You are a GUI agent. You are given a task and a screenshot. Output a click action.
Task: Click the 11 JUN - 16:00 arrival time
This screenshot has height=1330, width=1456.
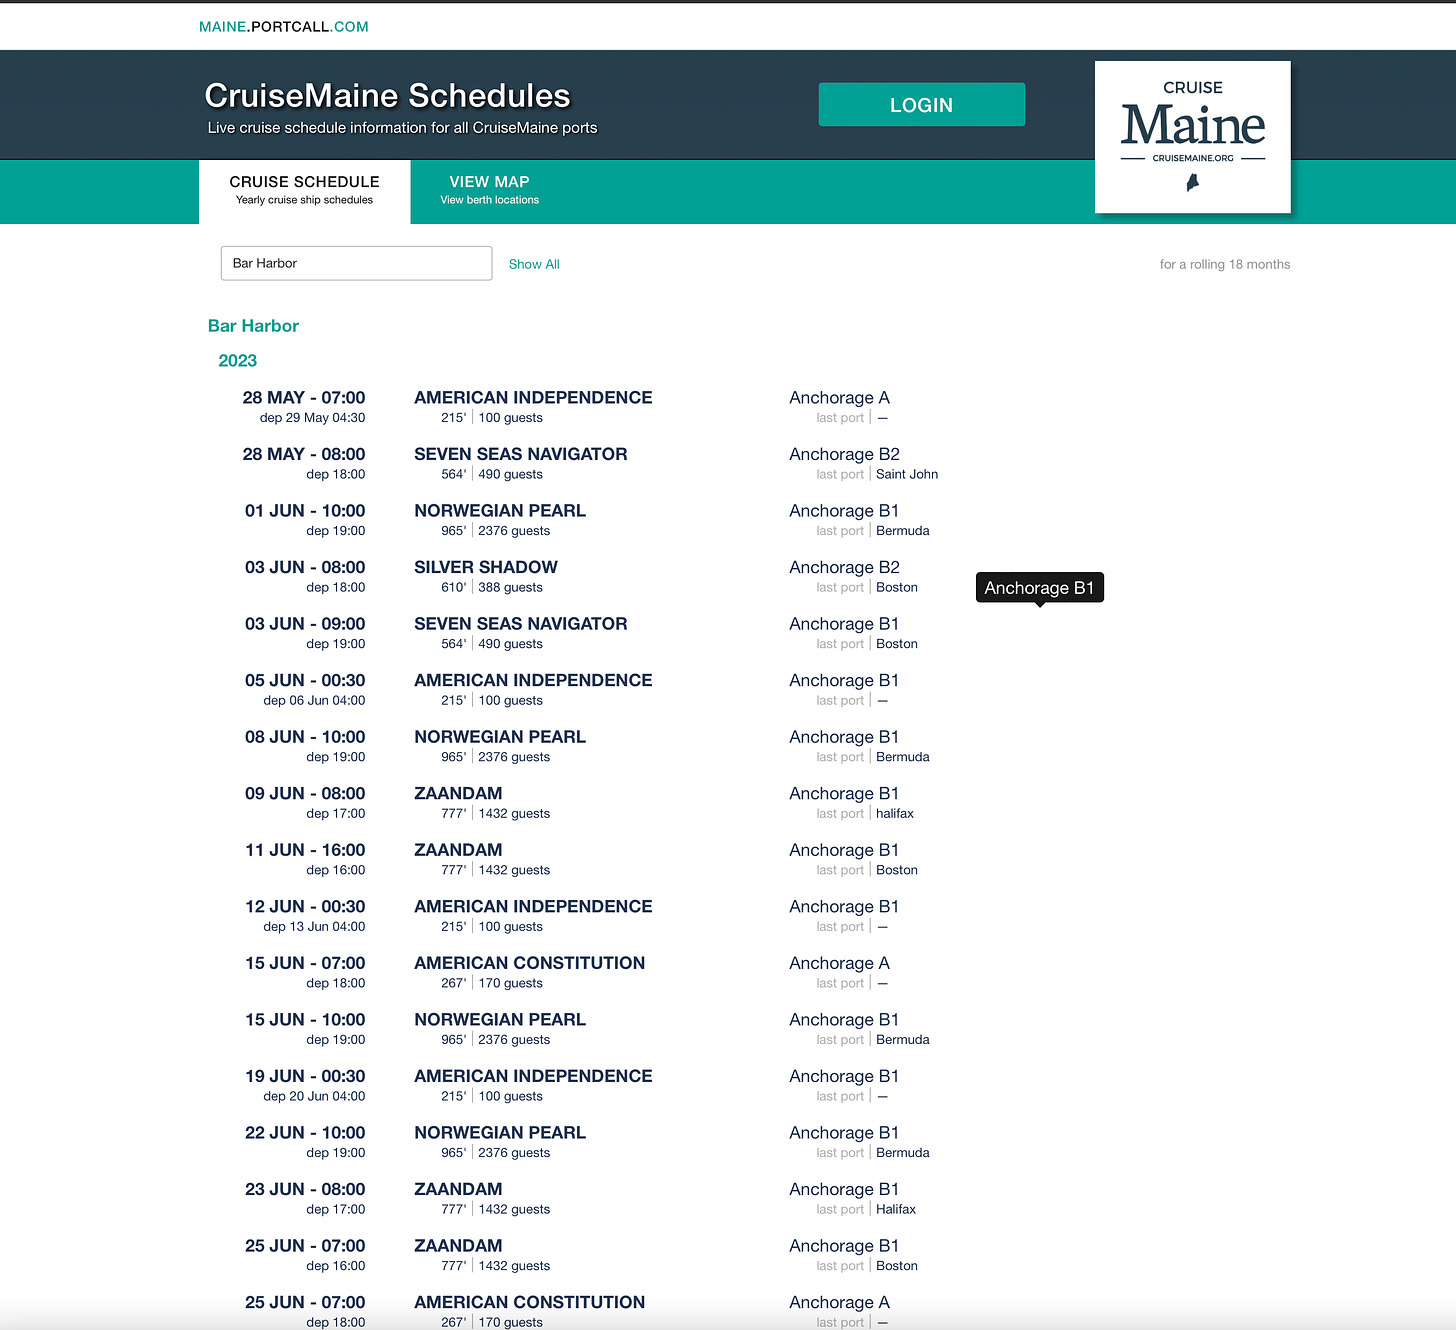(x=305, y=850)
